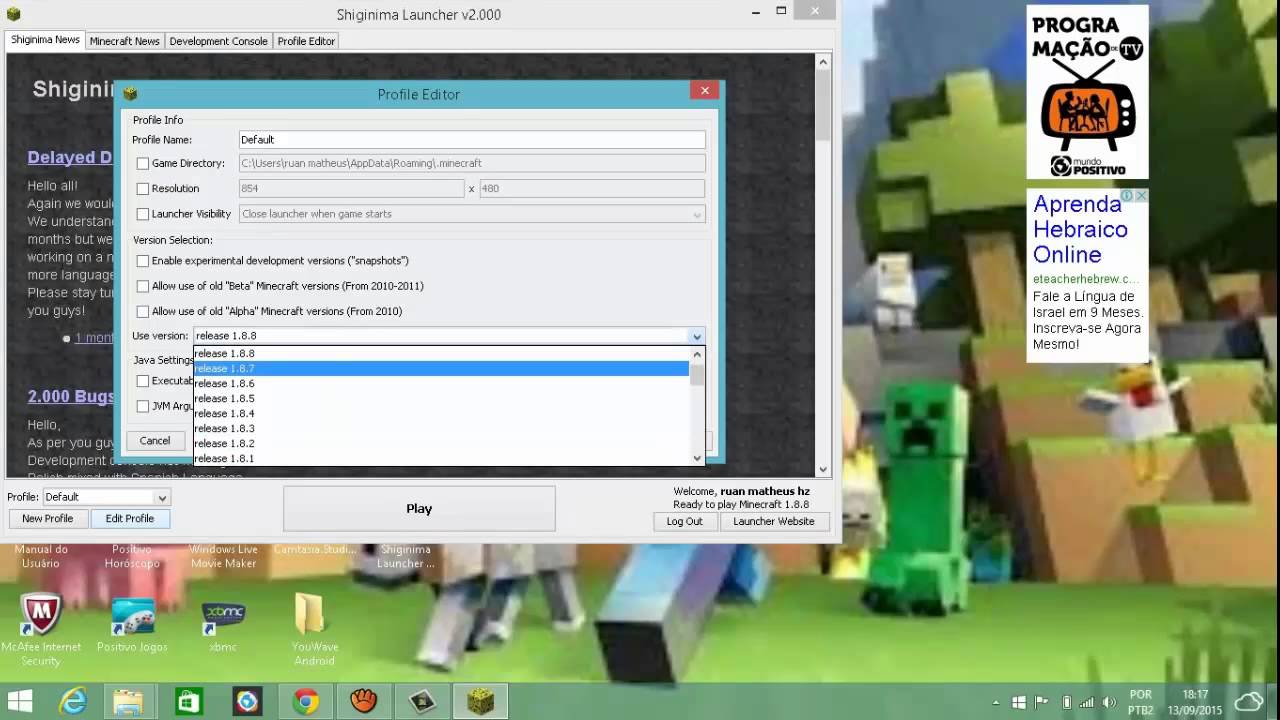Check network signal strength icon
The width and height of the screenshot is (1280, 720).
click(1087, 702)
